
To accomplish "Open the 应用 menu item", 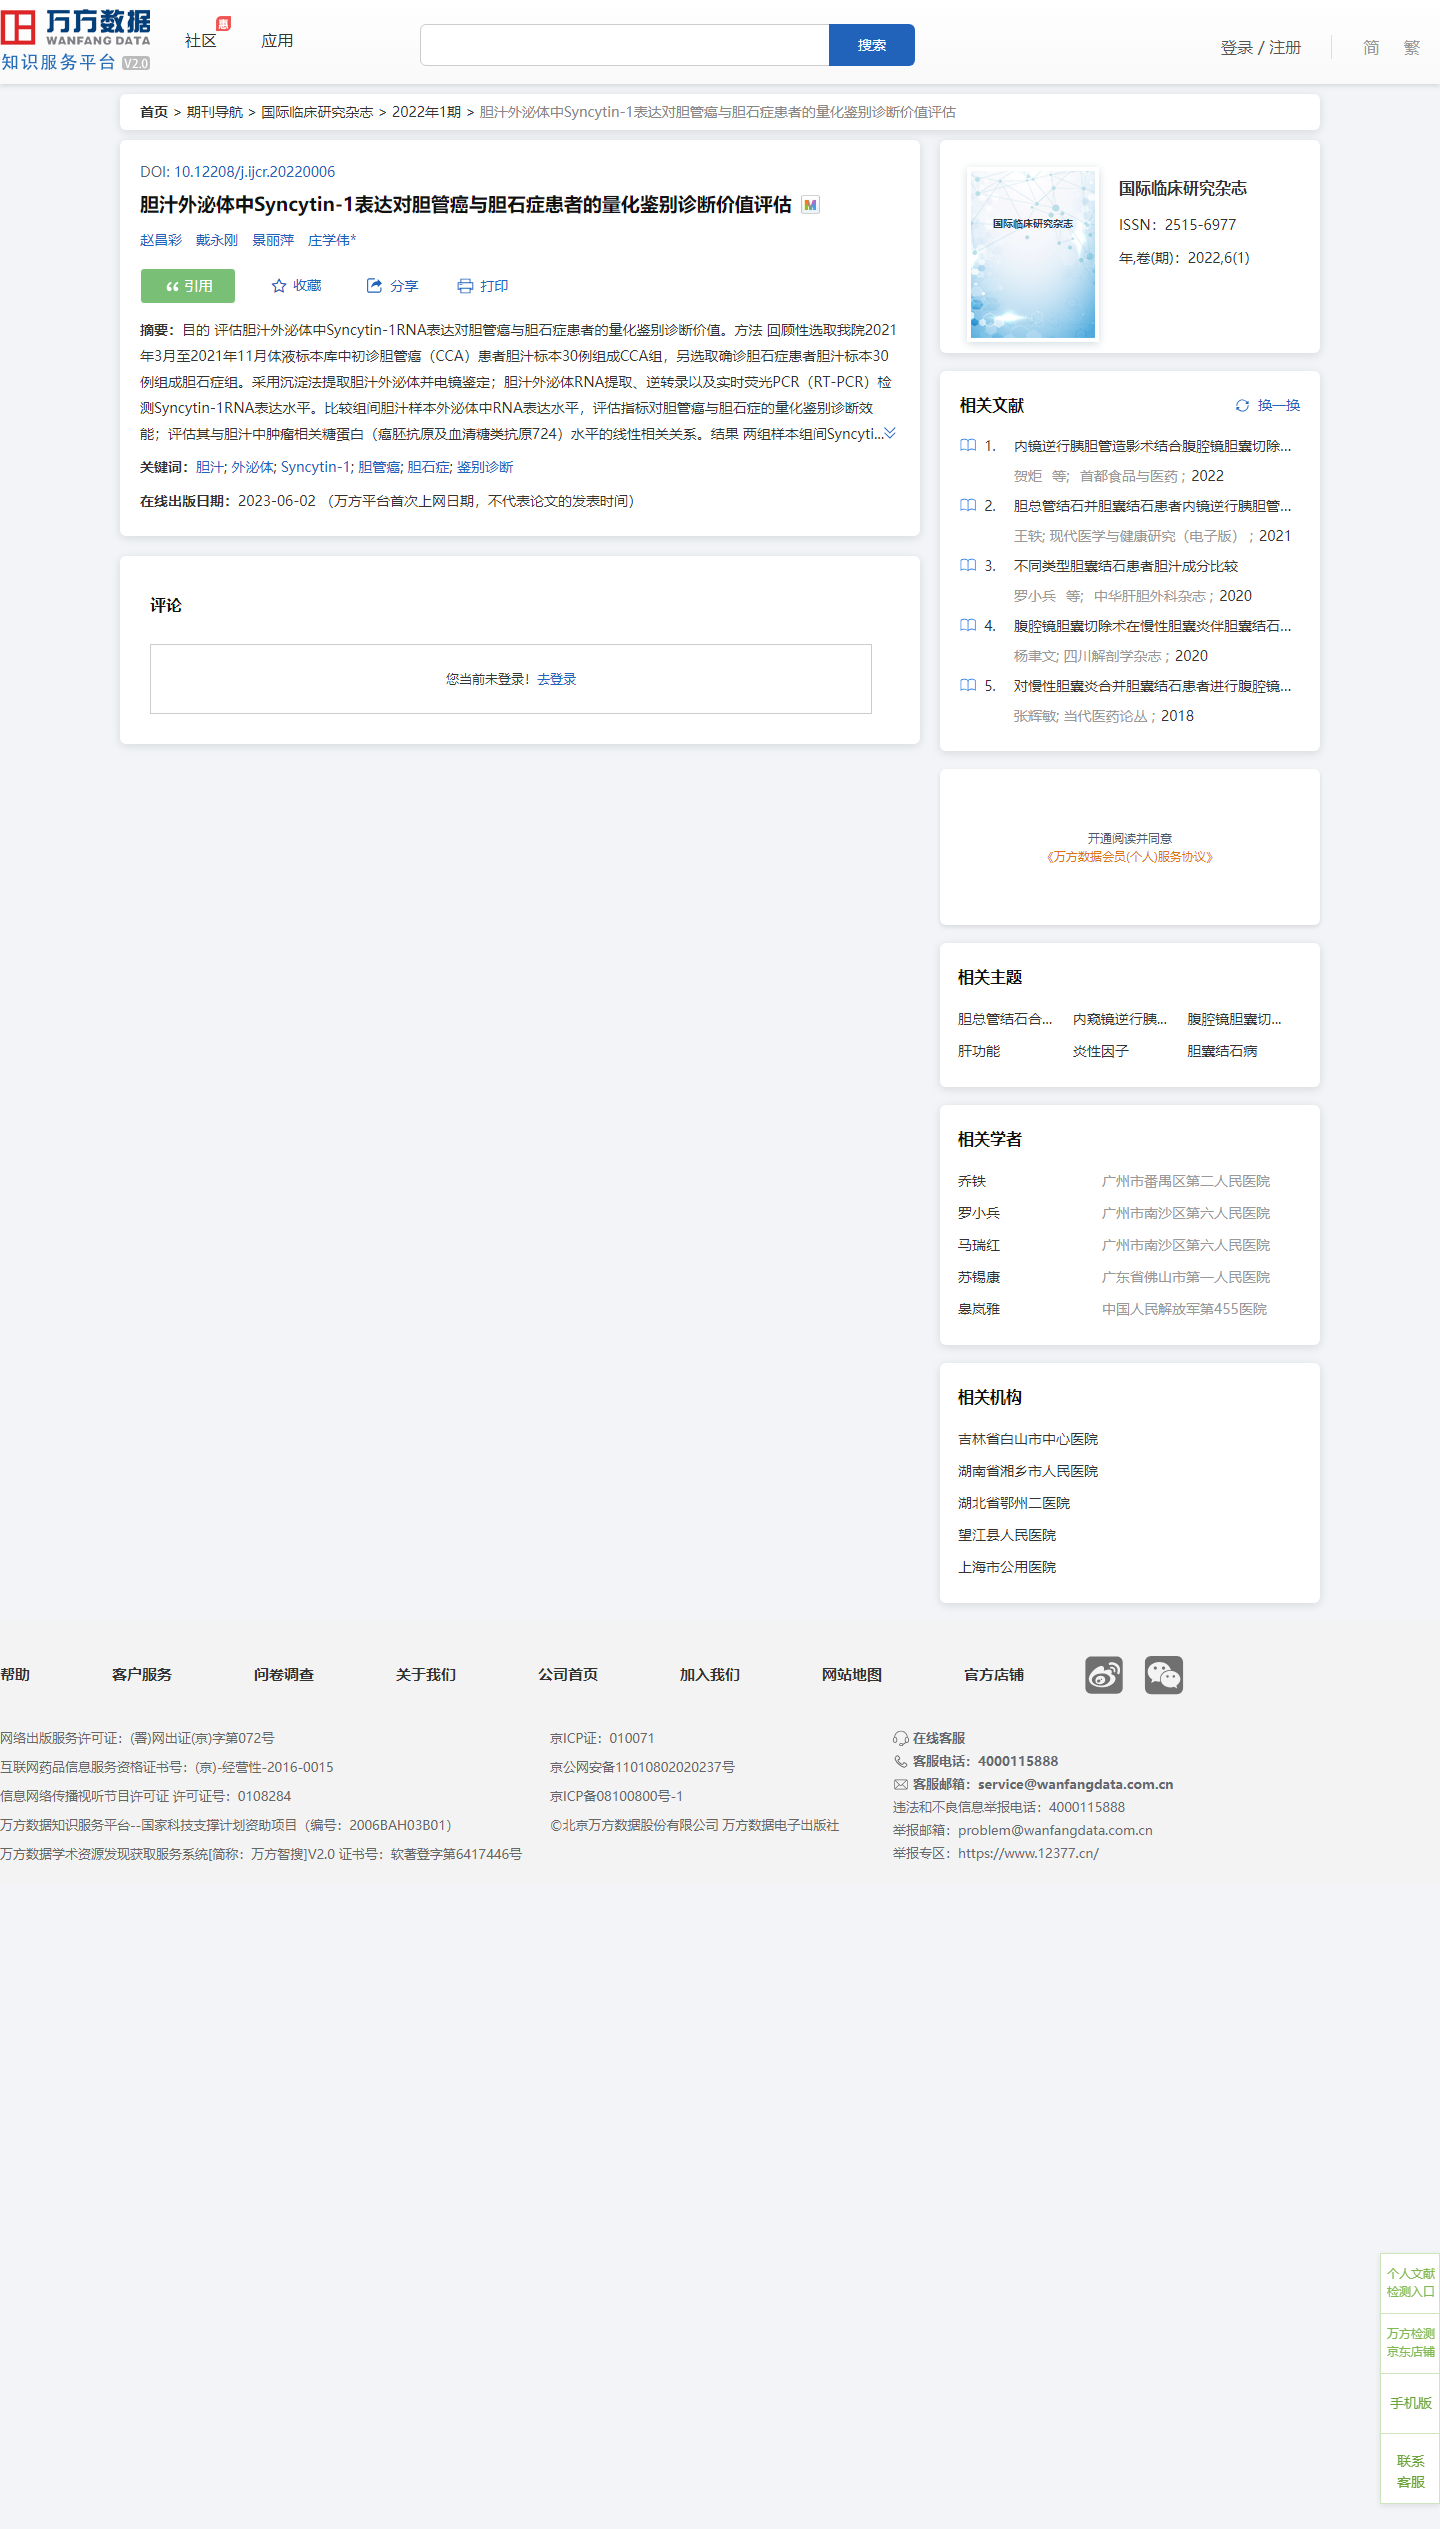I will coord(277,41).
